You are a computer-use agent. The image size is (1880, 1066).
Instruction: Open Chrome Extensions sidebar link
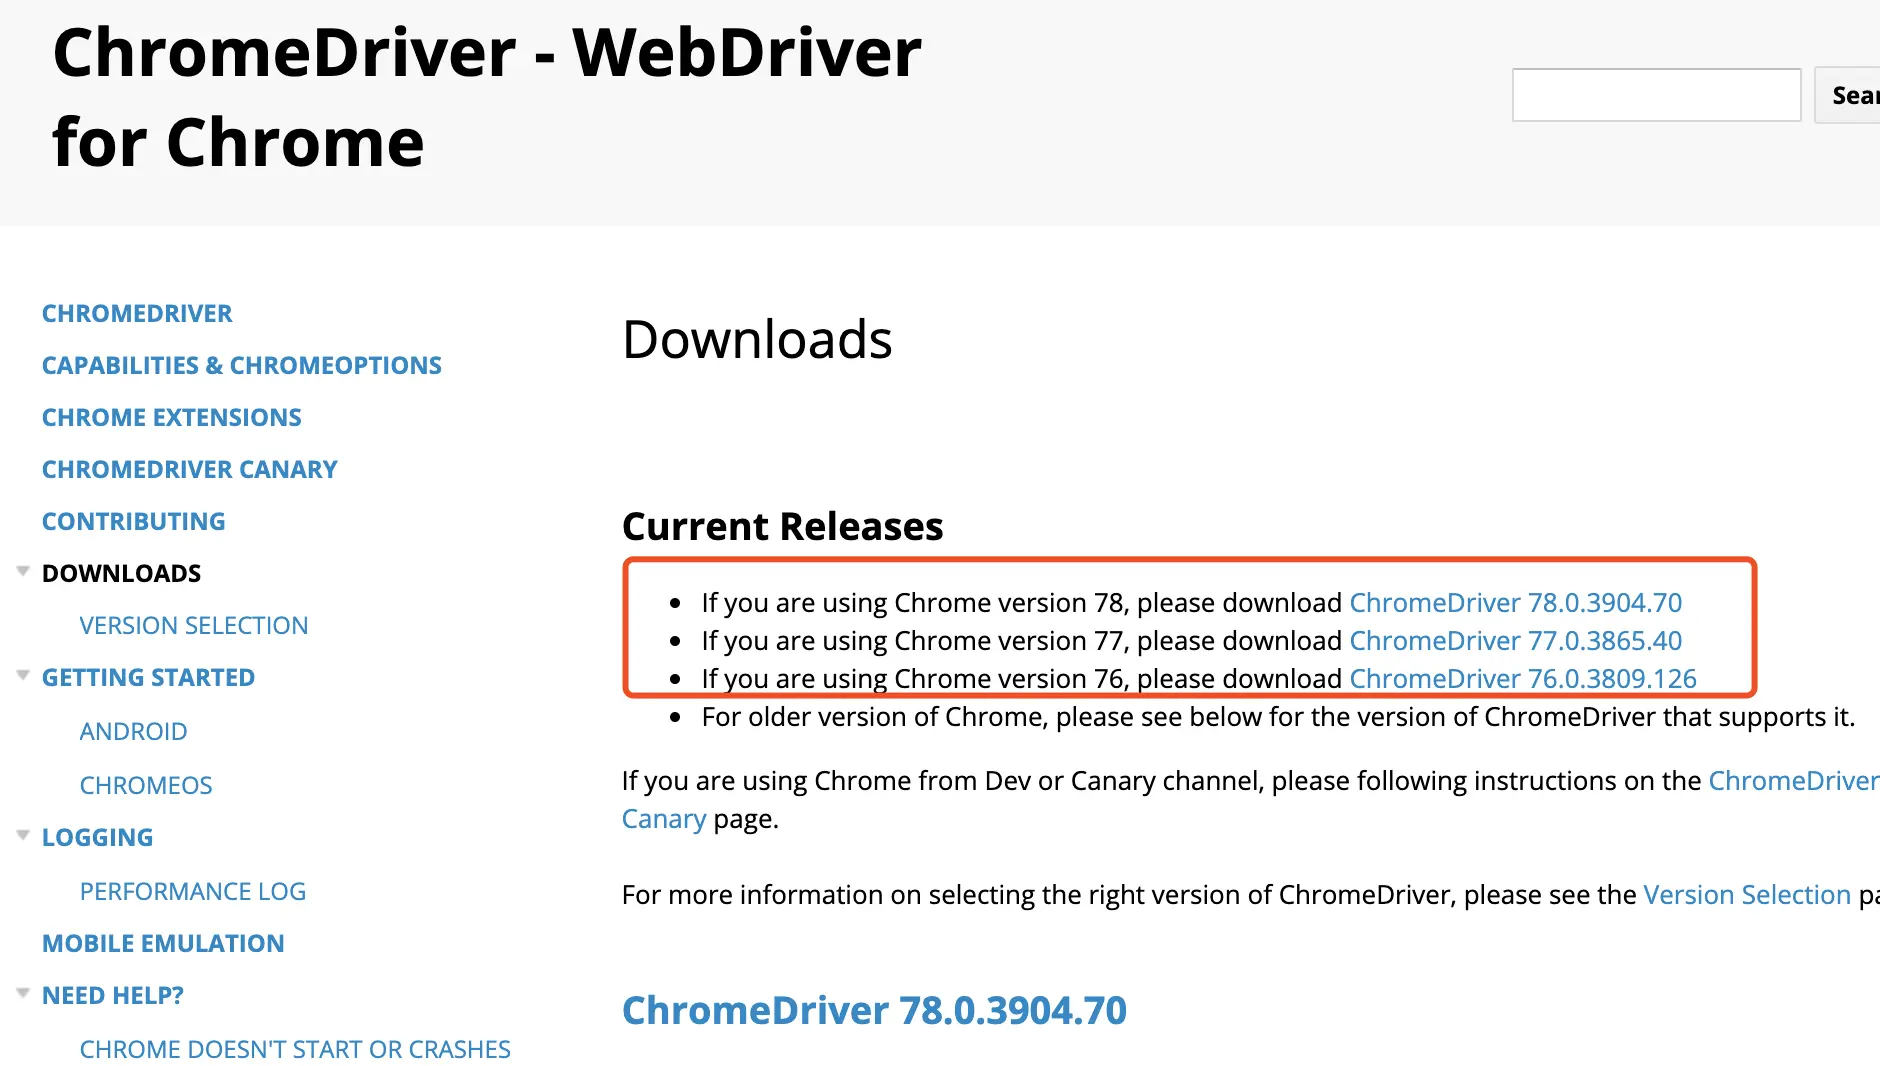pos(172,417)
